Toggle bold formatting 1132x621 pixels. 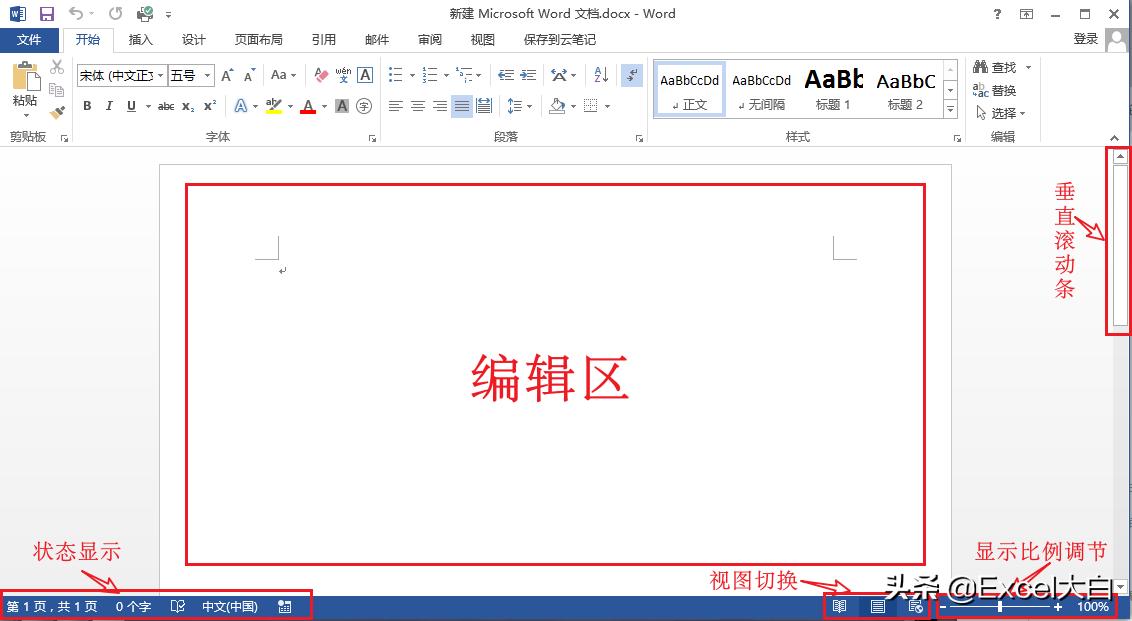pos(87,106)
